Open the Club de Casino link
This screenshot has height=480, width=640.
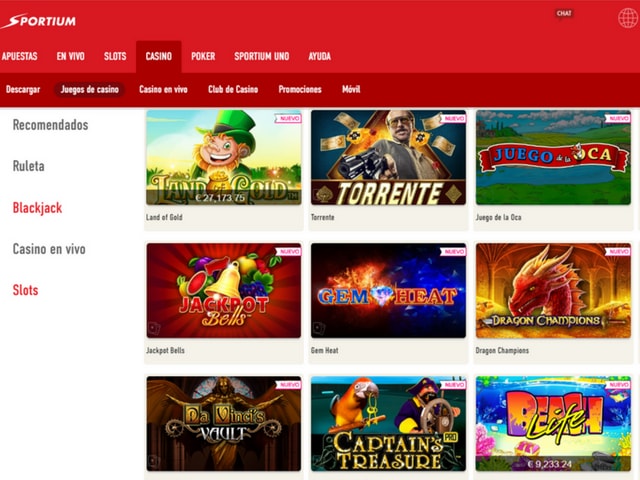233,89
